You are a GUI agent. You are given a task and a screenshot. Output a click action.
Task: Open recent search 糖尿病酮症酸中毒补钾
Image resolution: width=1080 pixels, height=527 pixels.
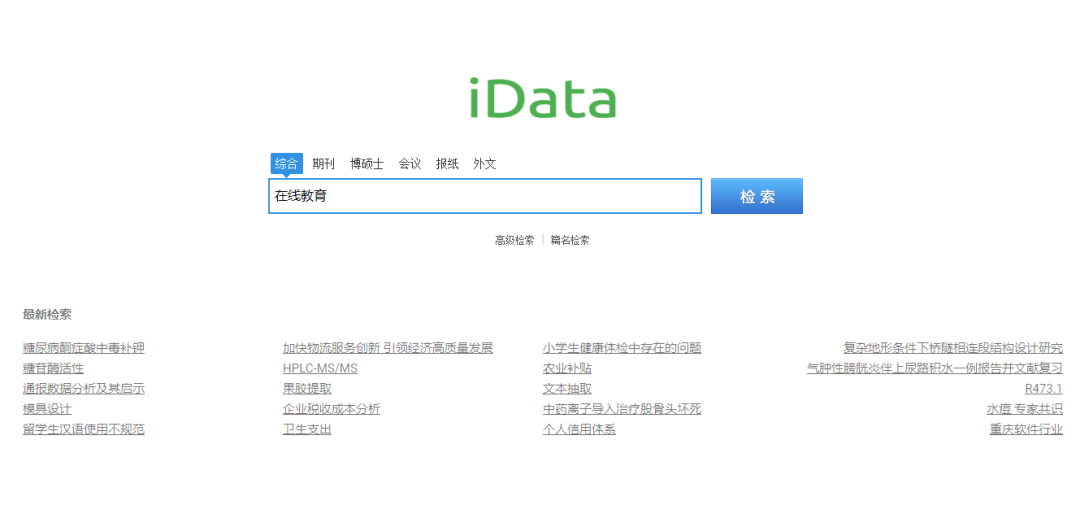click(x=84, y=348)
